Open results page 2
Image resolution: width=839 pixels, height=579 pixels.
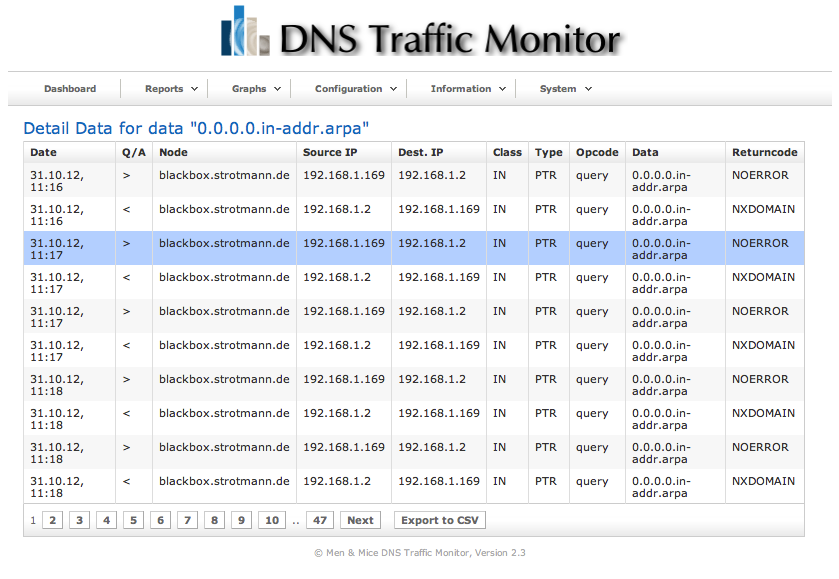pos(52,520)
